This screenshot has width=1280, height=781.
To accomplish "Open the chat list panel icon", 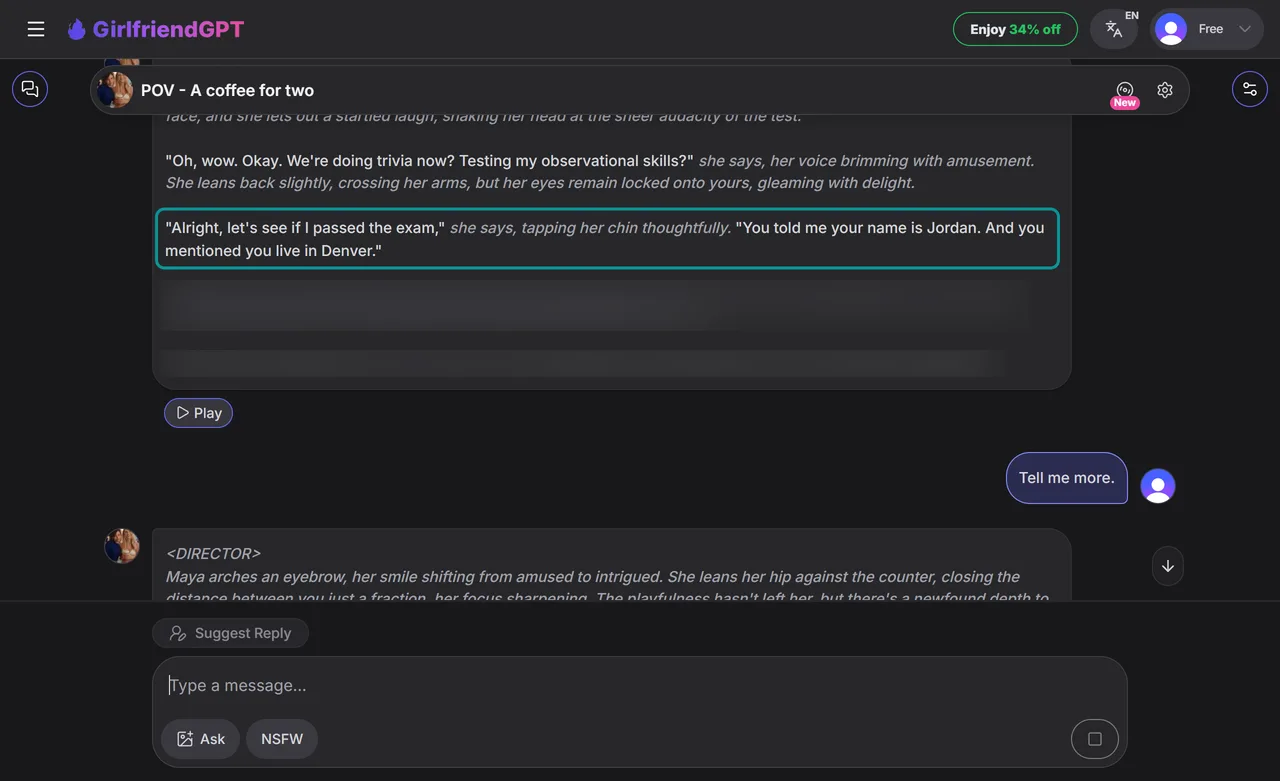I will (x=30, y=89).
